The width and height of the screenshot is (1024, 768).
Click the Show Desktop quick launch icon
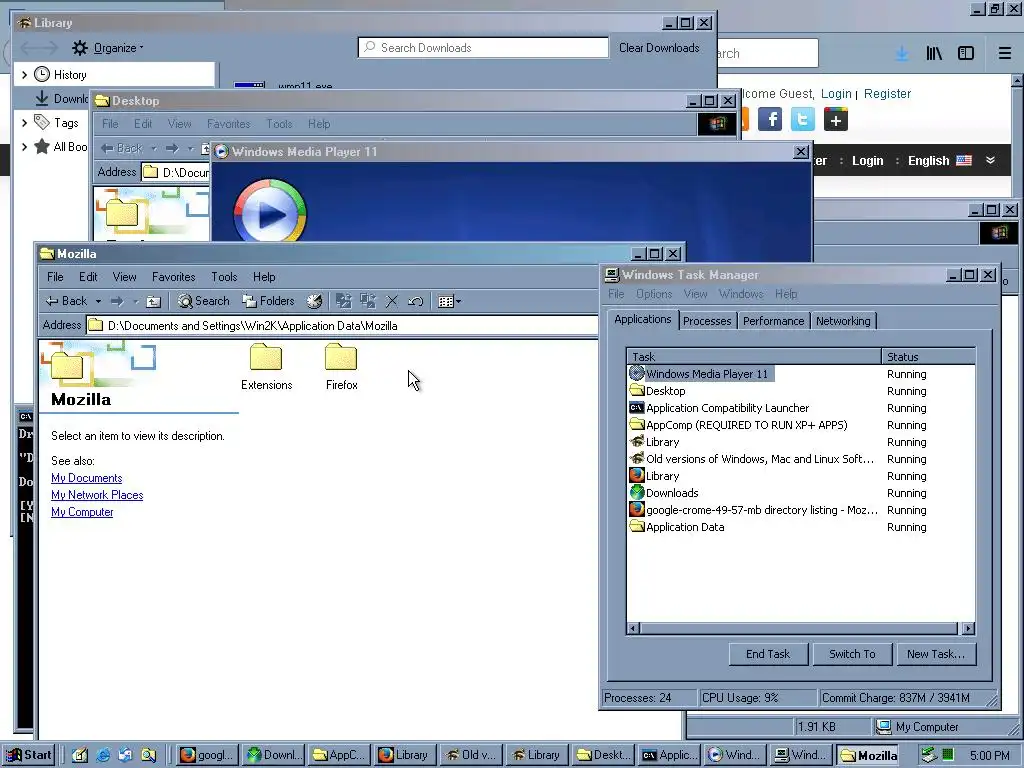(80, 756)
